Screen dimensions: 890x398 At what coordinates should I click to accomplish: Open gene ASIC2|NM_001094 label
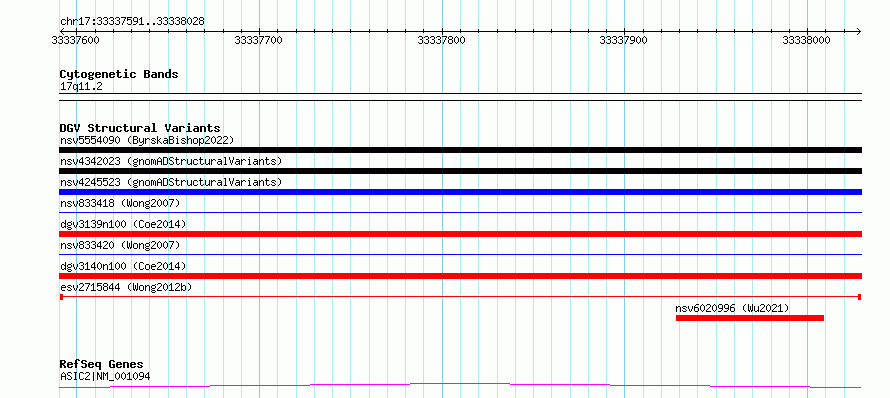(105, 376)
